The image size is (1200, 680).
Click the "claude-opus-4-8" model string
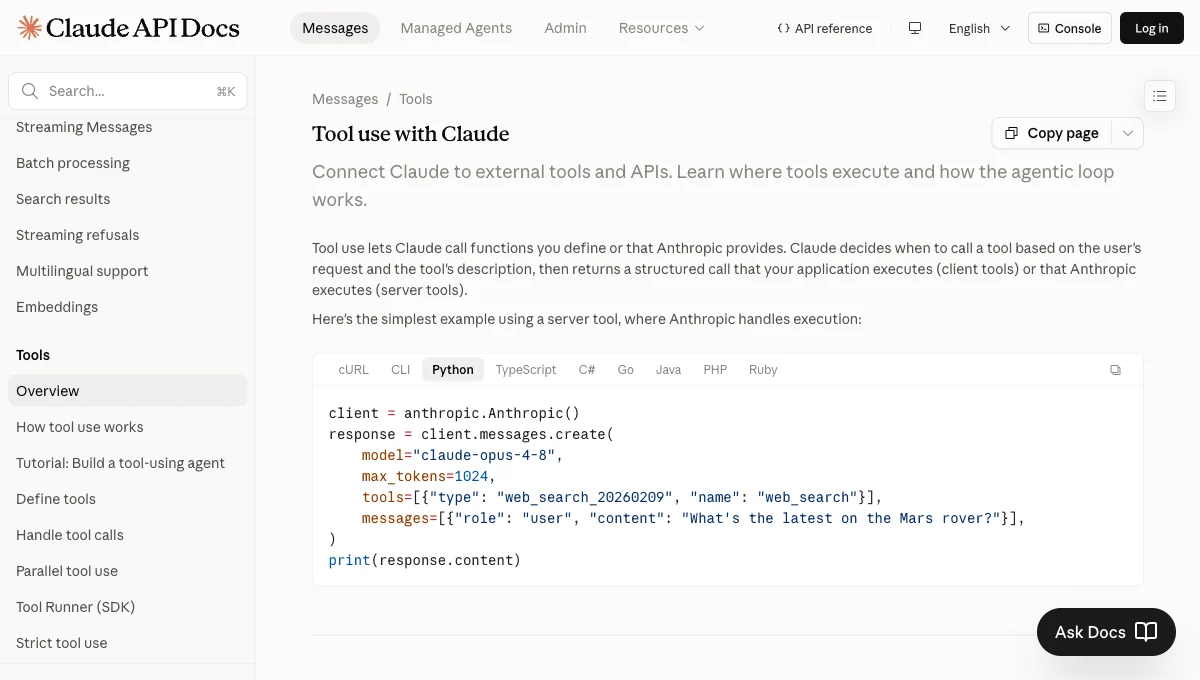[x=484, y=455]
